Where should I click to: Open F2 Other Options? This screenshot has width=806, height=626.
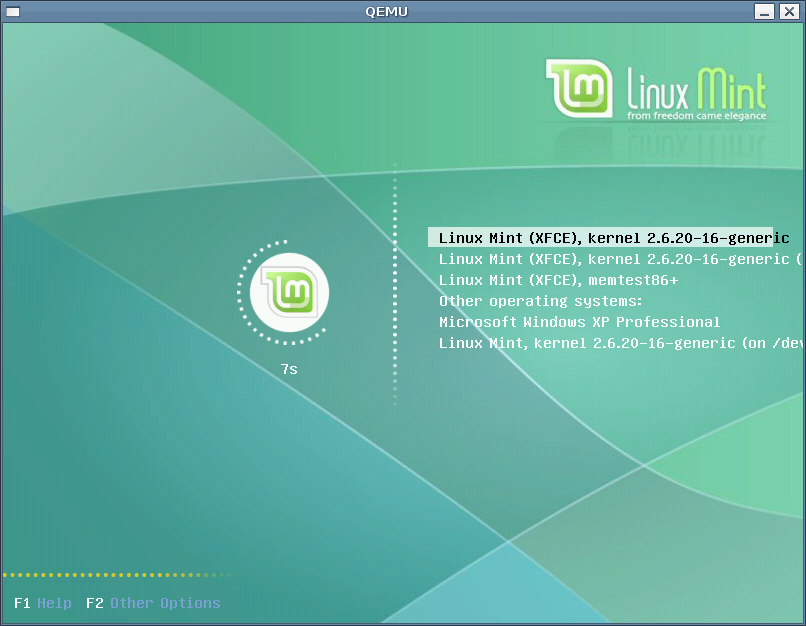(153, 603)
